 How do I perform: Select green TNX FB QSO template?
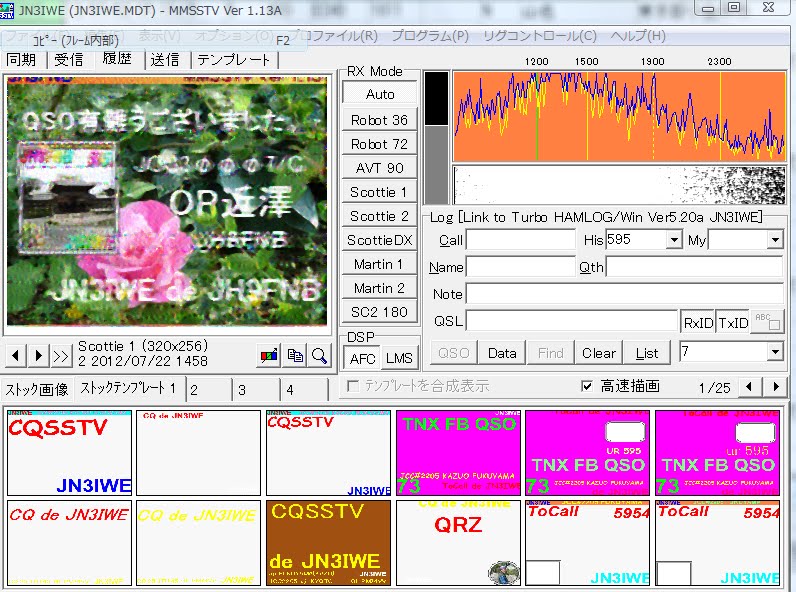458,453
